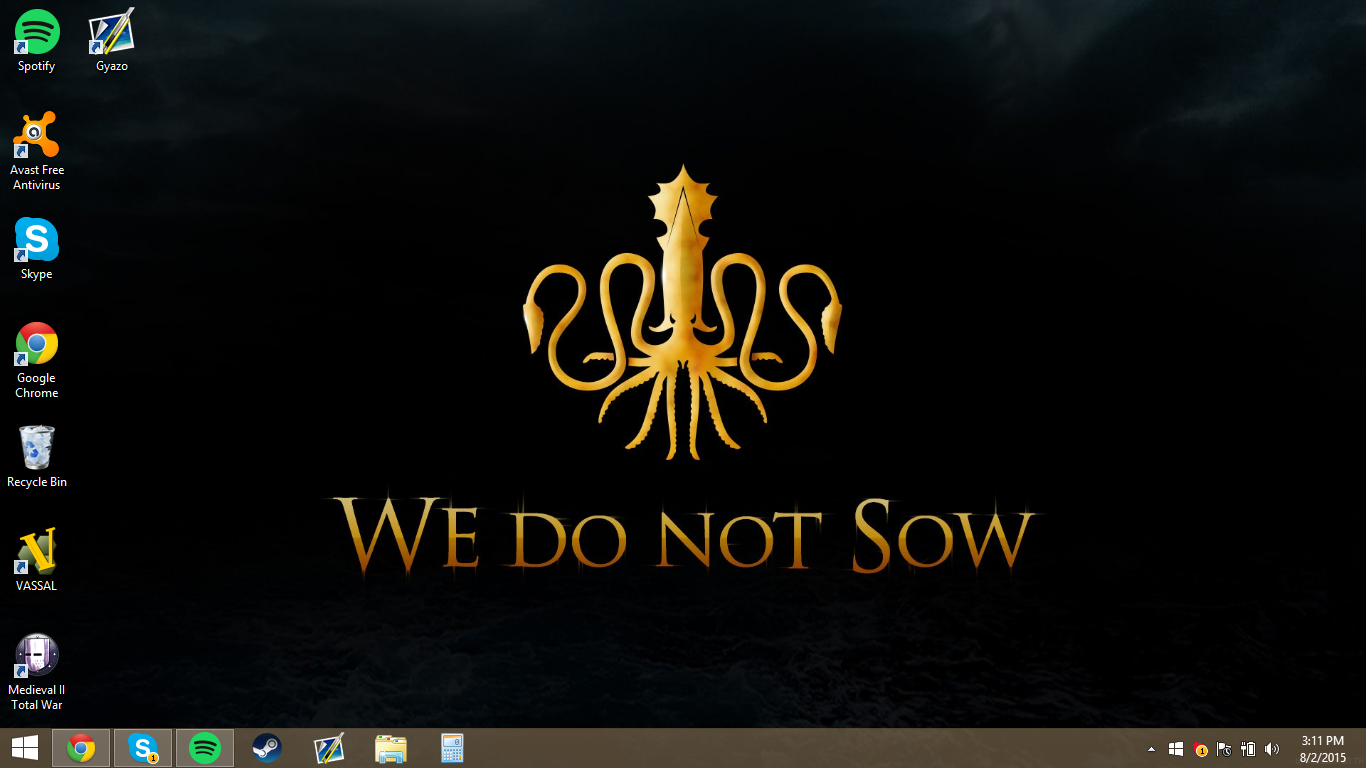Click the Get Windows 10 tray icon
The height and width of the screenshot is (768, 1366).
(x=1176, y=748)
